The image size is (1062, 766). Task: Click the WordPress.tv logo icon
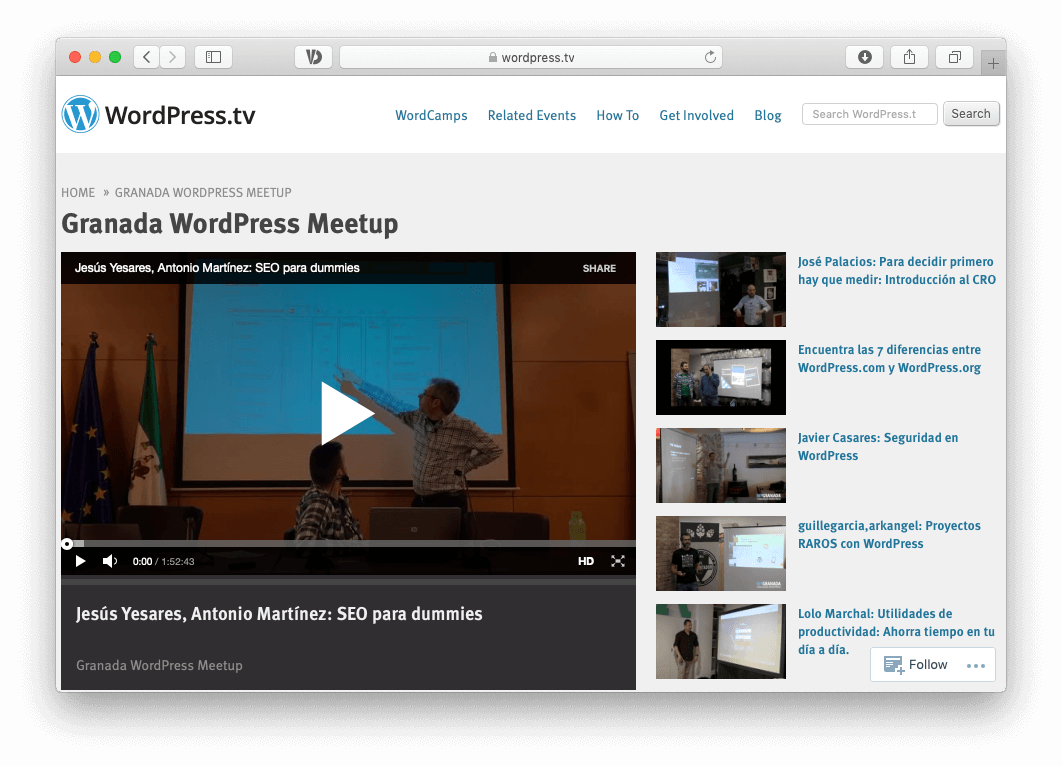coord(81,115)
